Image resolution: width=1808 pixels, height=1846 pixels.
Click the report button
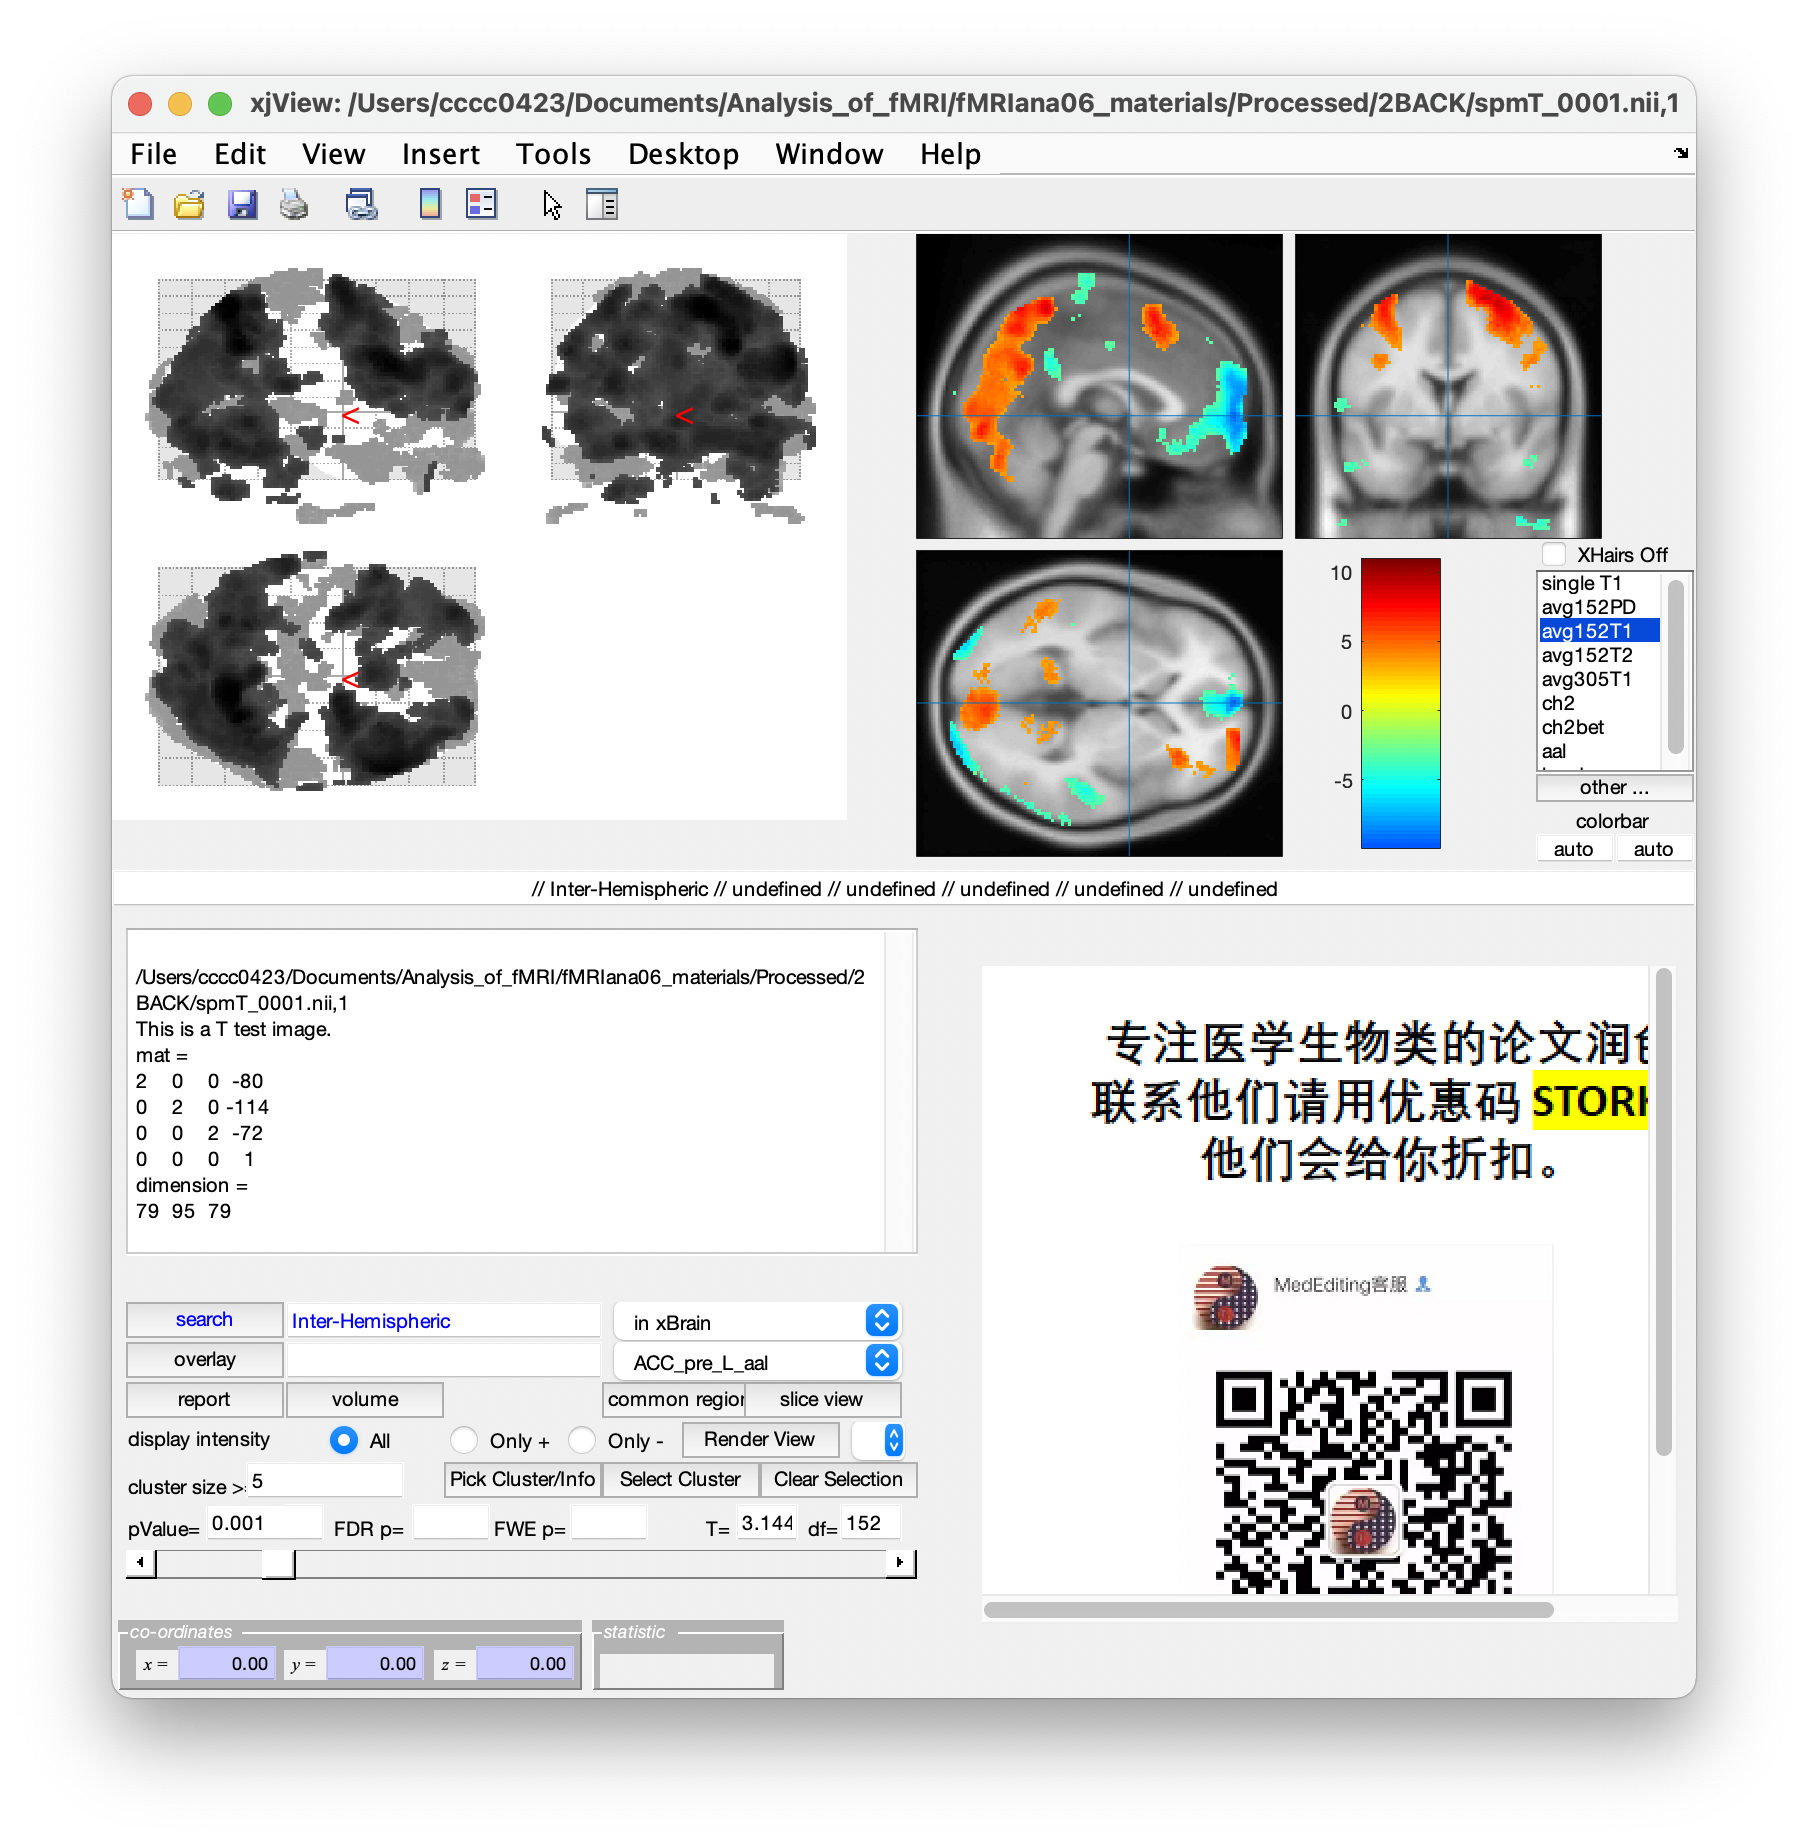(205, 1400)
